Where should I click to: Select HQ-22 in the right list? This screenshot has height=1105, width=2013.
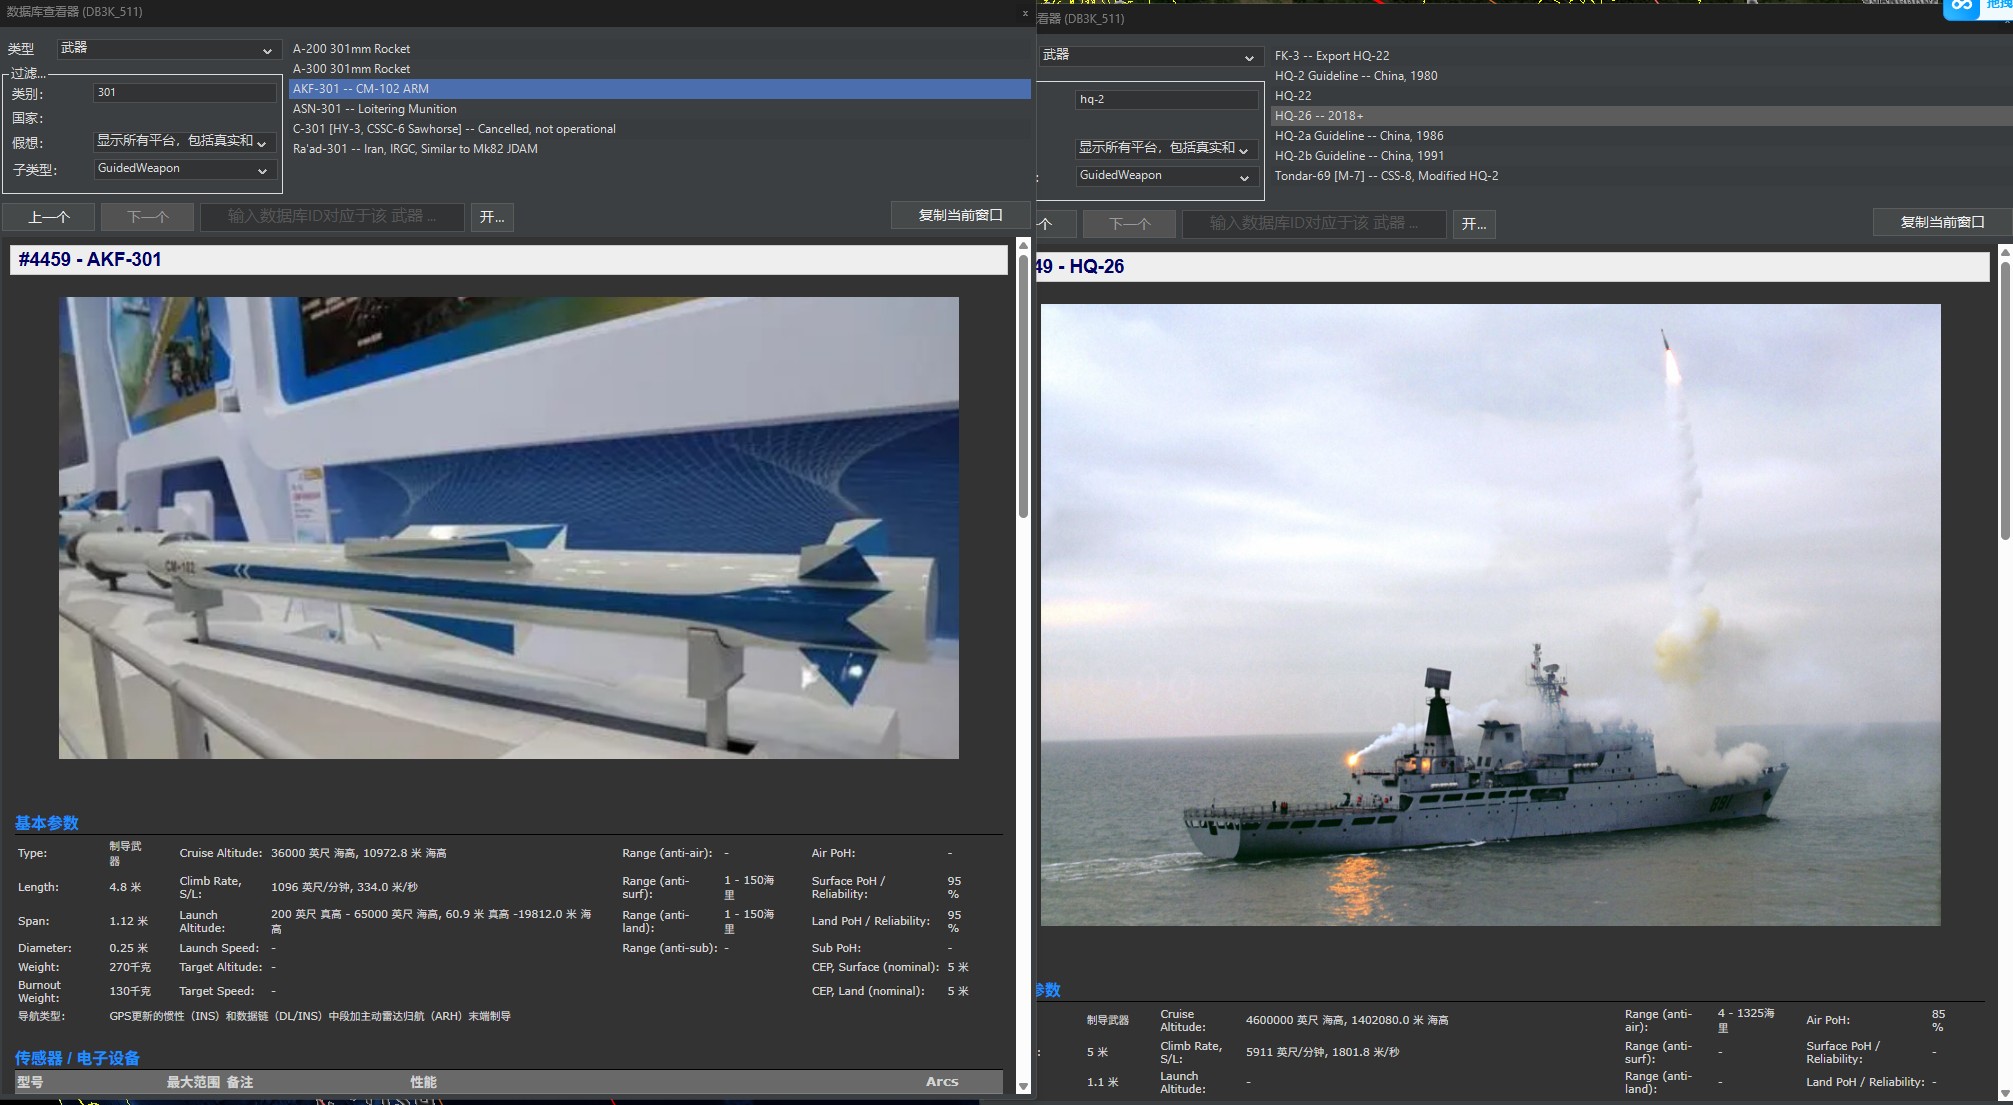coord(1293,96)
